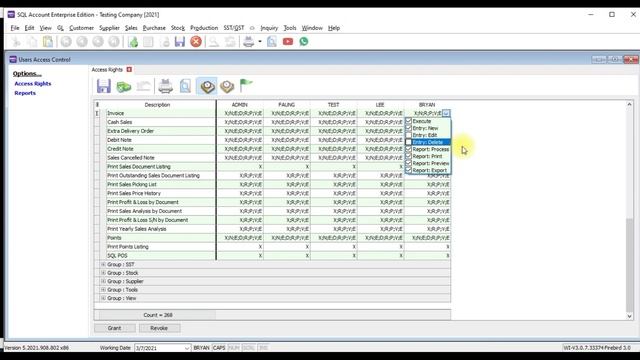Click the Grant button

115,328
